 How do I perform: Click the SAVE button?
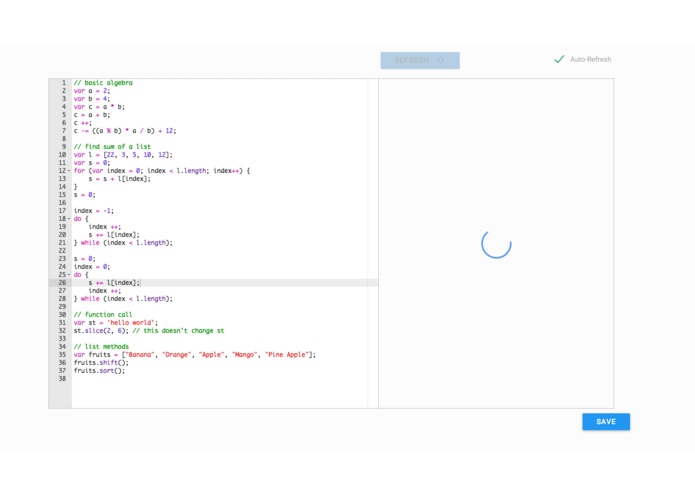[x=606, y=421]
